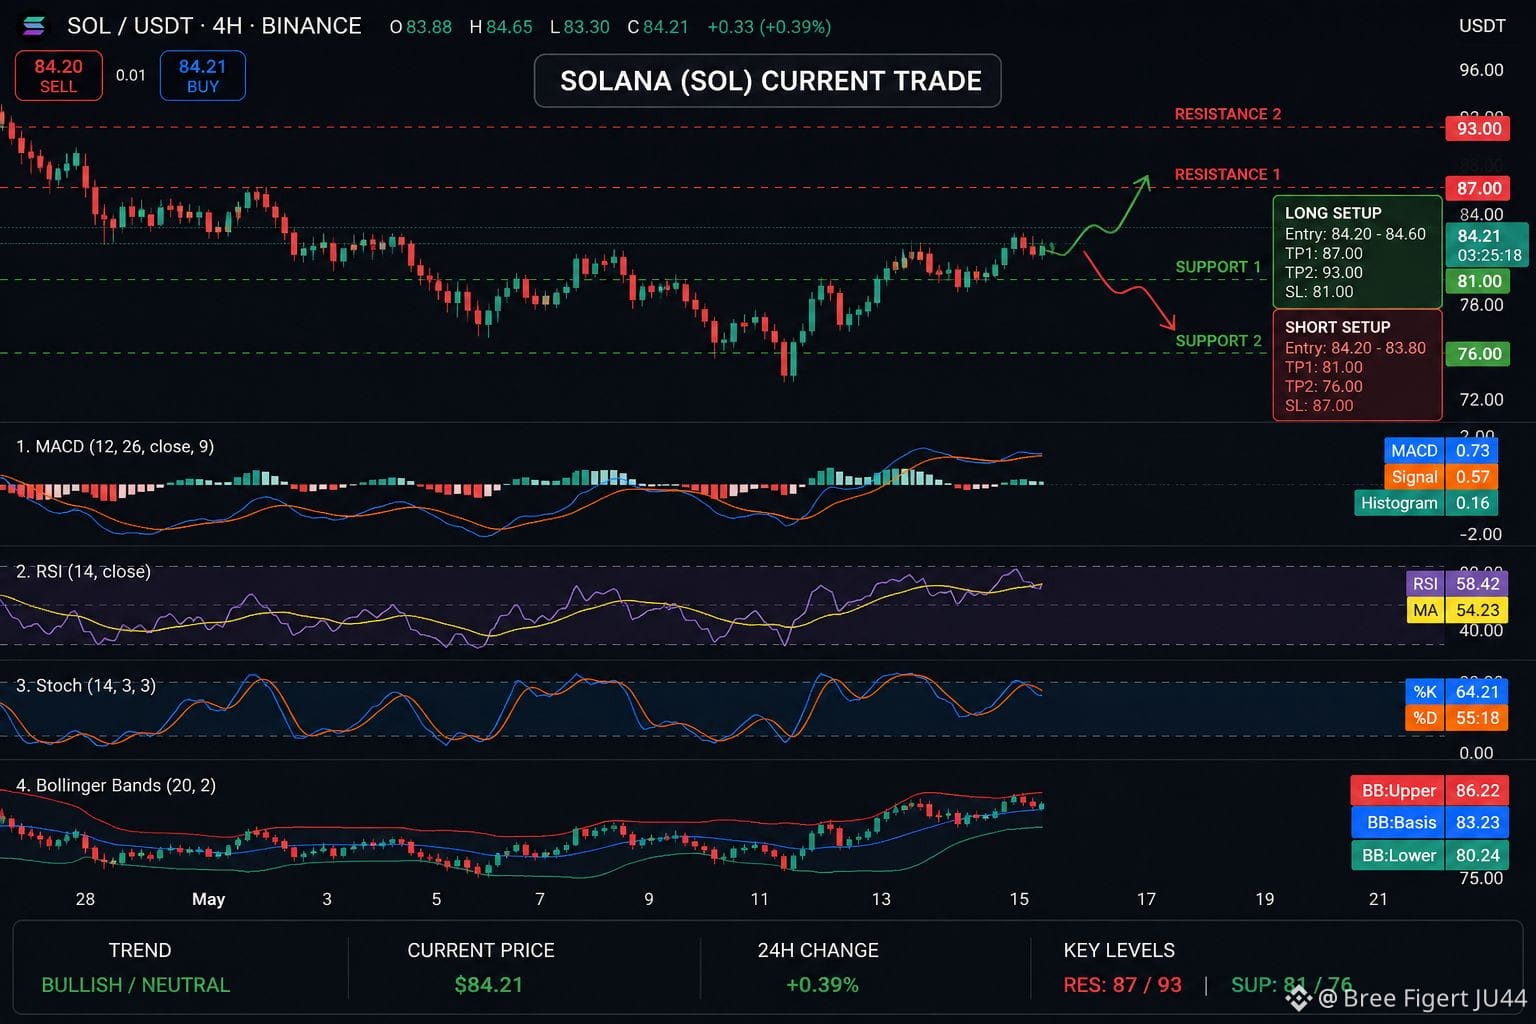The width and height of the screenshot is (1536, 1024).
Task: Click the blue 84.21 BUY button
Action: [202, 75]
